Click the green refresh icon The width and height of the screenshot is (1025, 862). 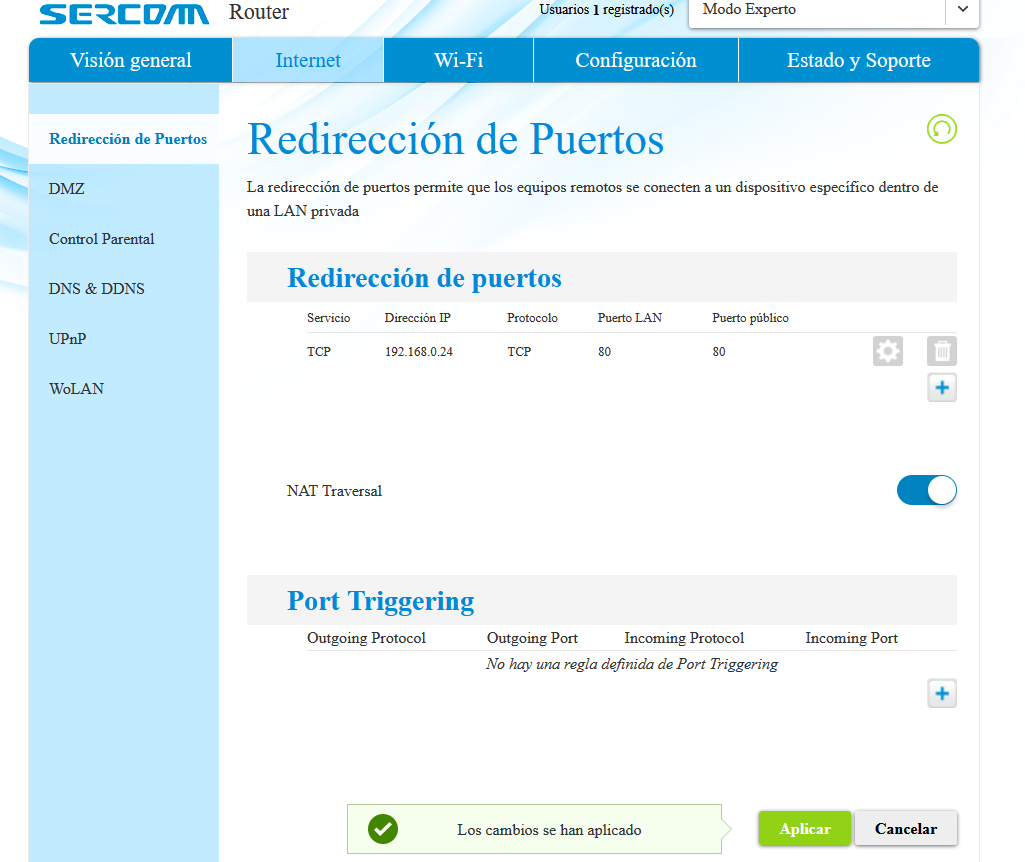(941, 129)
